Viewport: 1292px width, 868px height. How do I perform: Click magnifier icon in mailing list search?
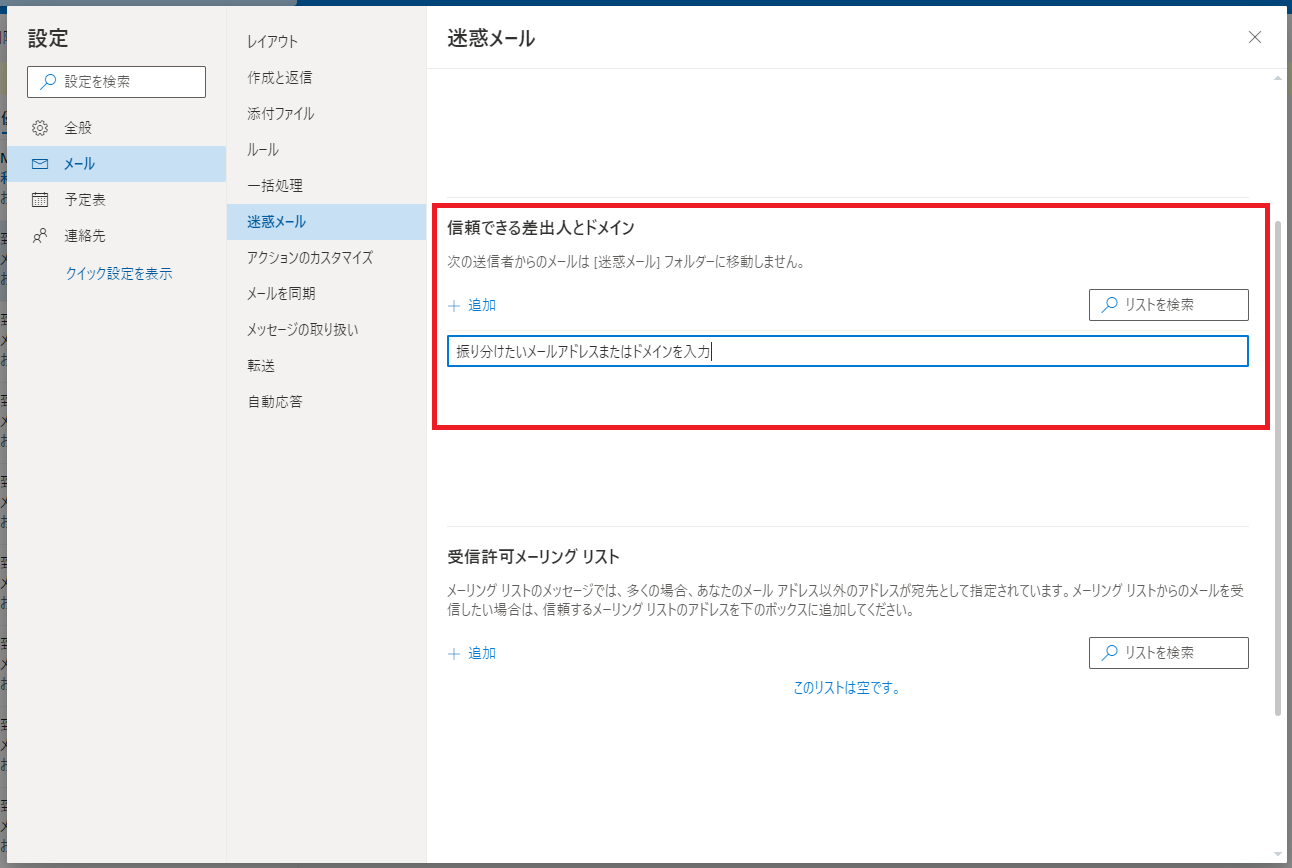1109,653
